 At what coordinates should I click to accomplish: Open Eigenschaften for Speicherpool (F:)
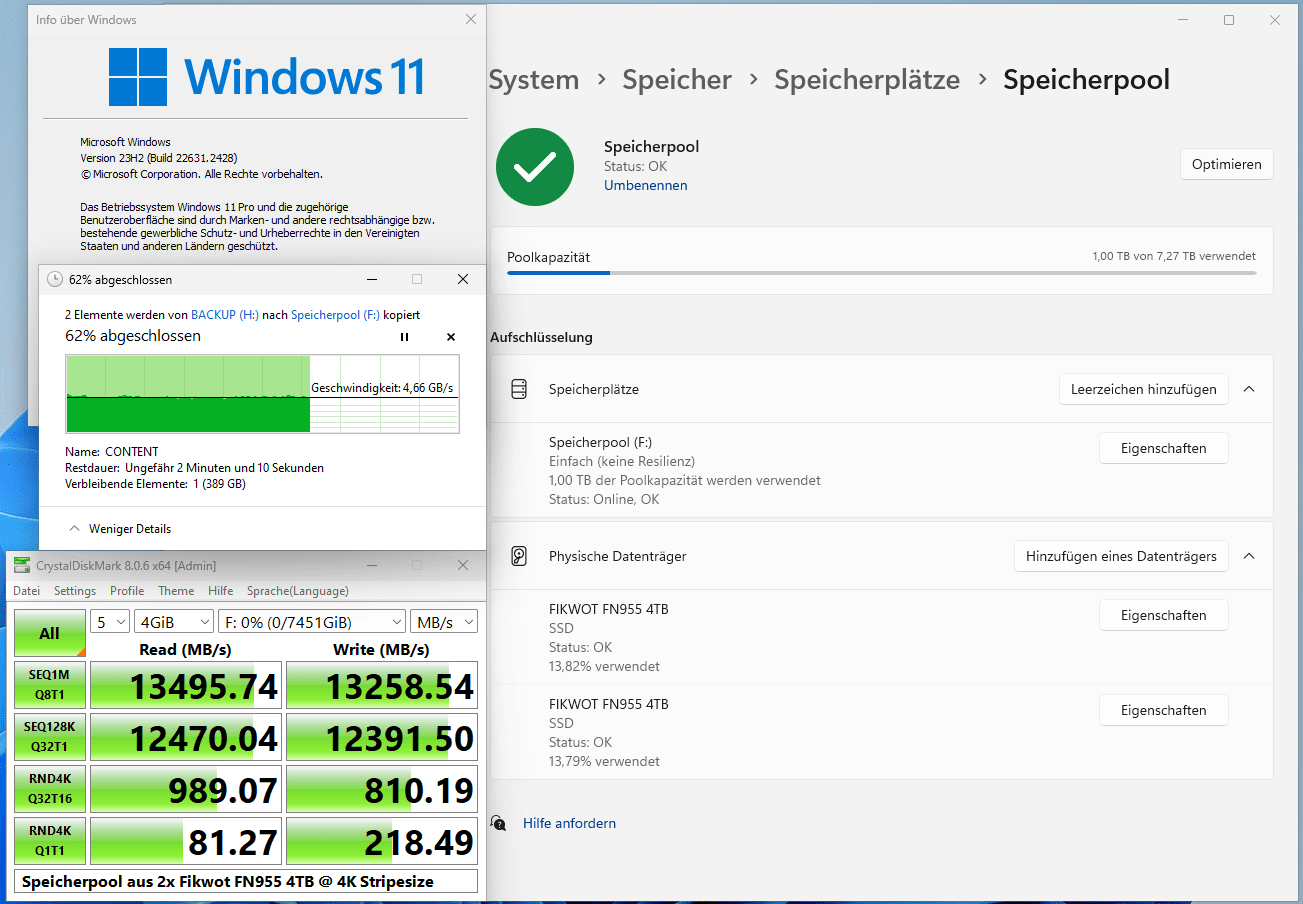coord(1163,448)
